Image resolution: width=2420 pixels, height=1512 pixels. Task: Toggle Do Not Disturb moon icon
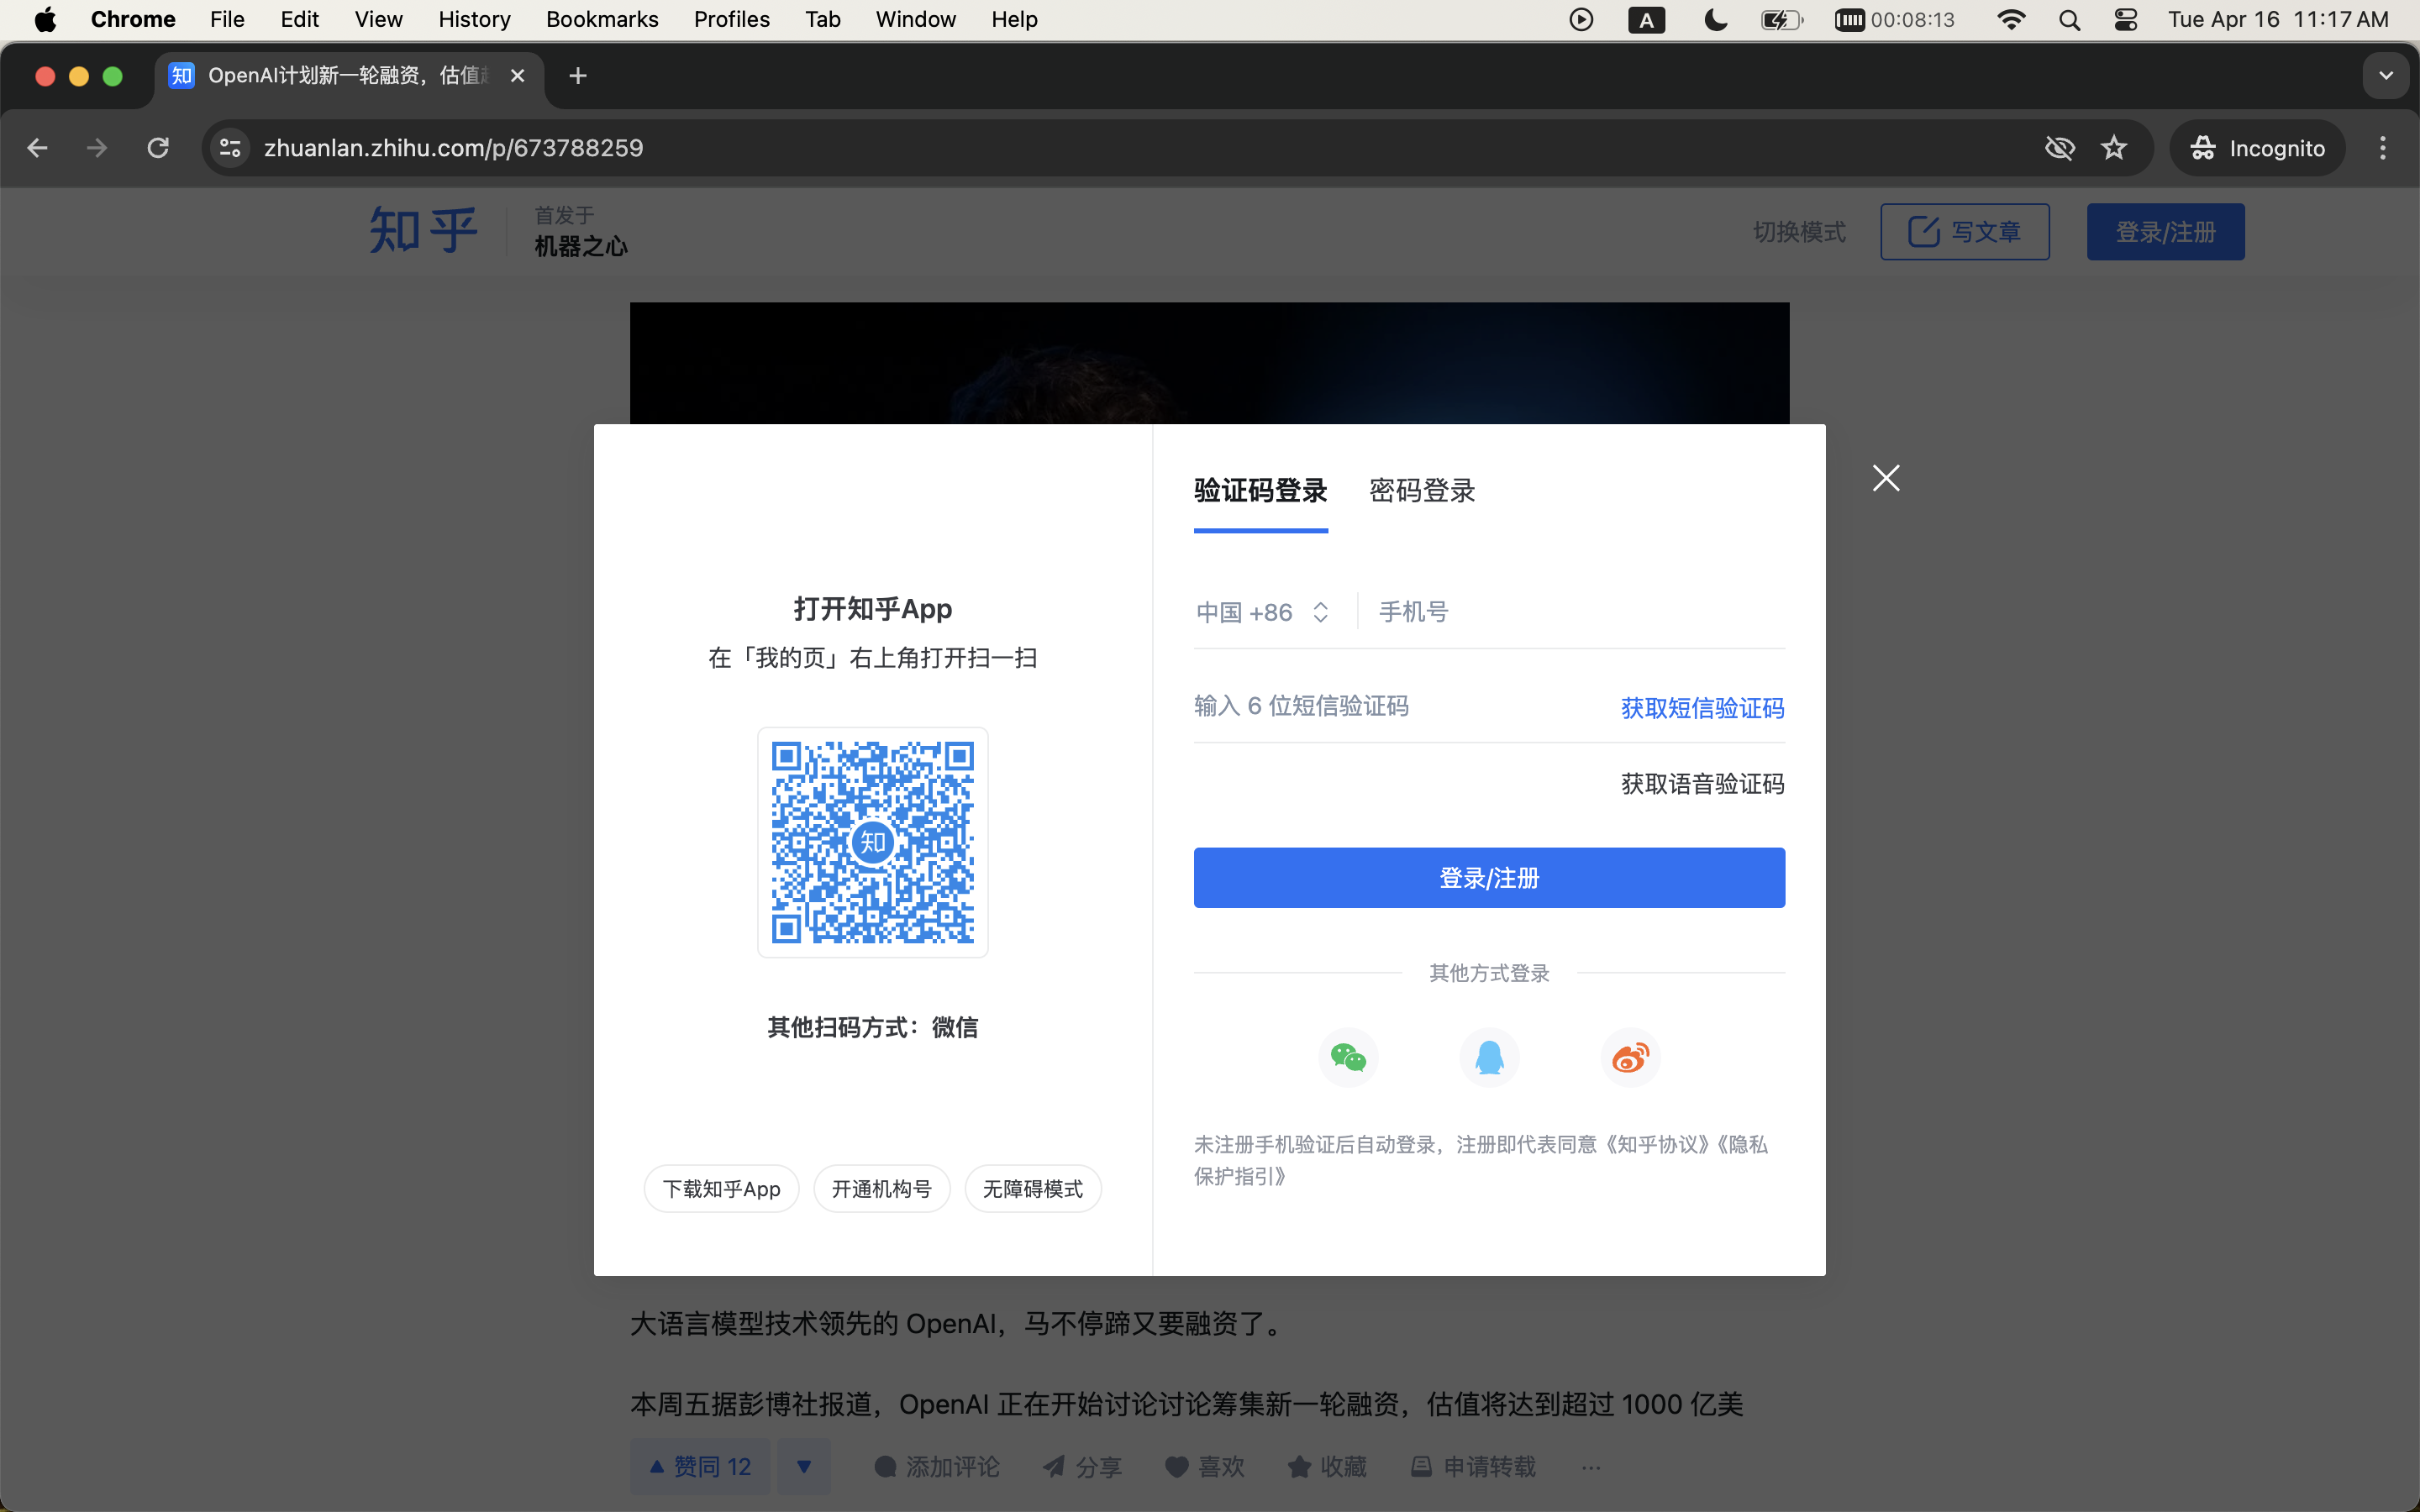[1715, 19]
